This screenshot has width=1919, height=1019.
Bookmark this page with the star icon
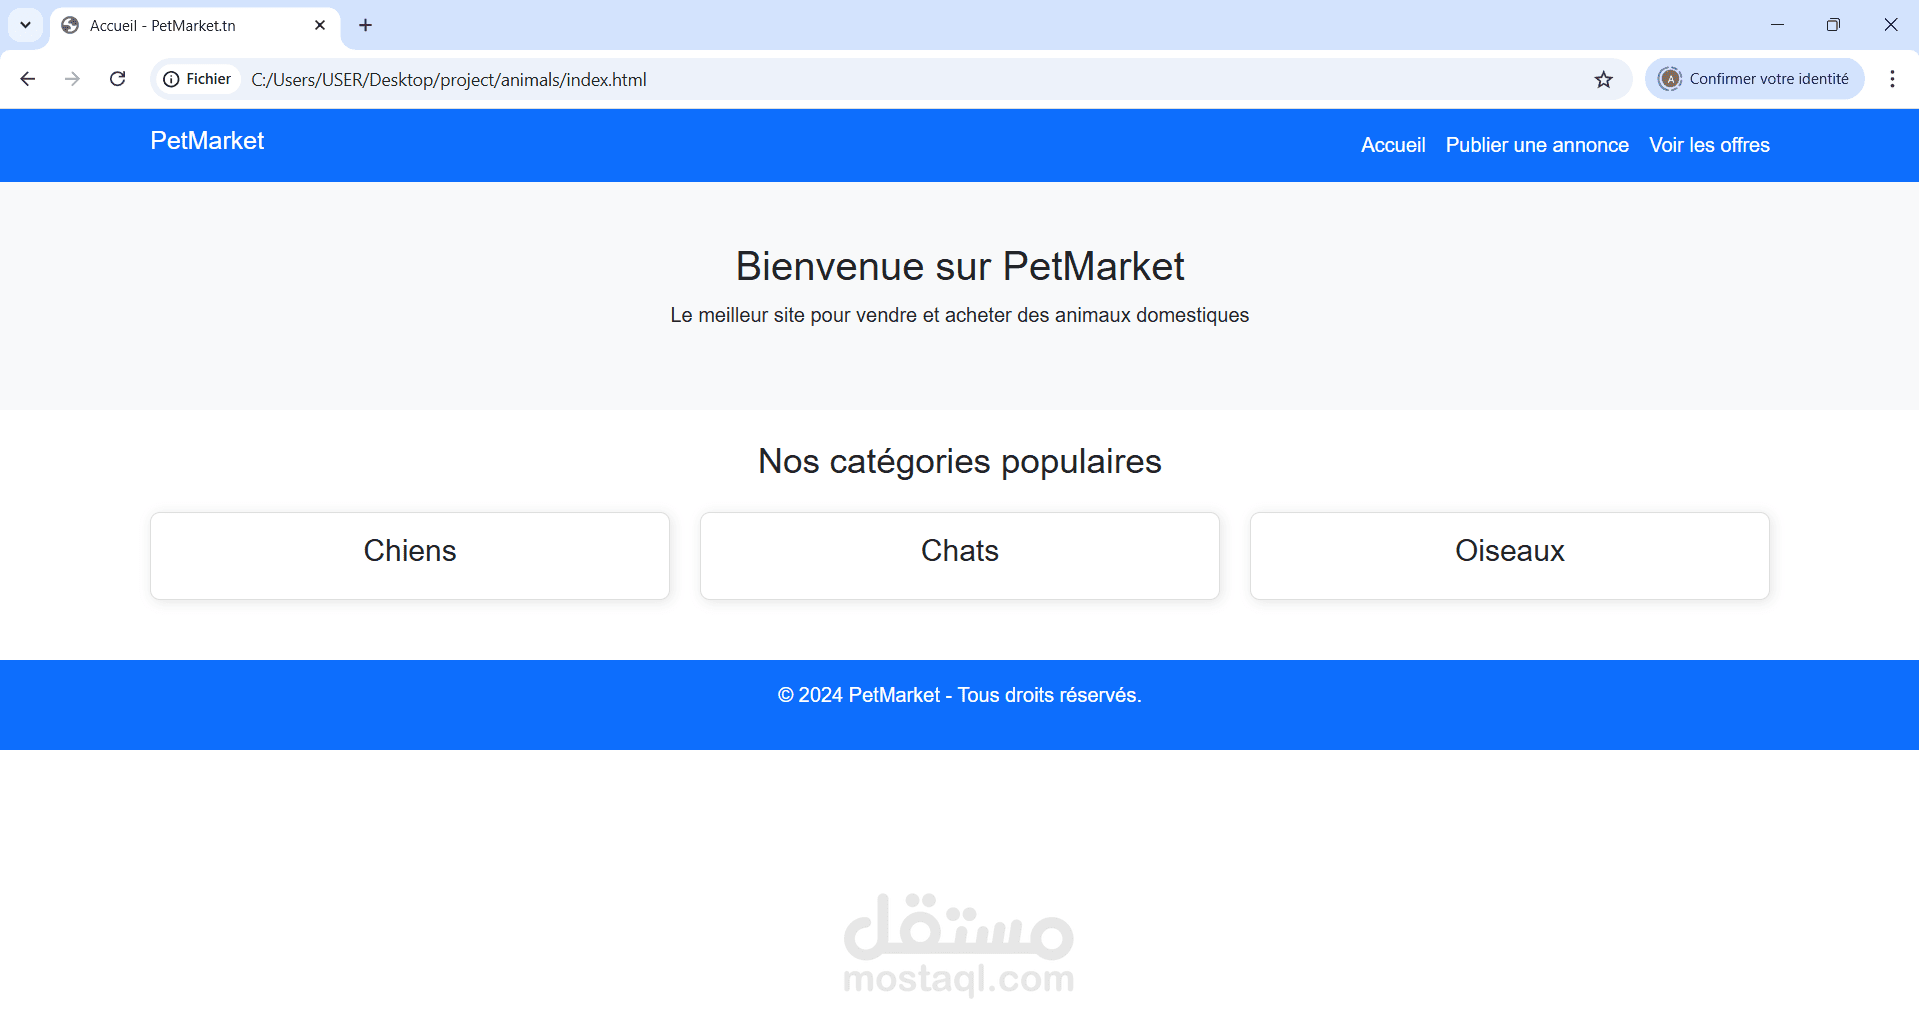(x=1604, y=79)
